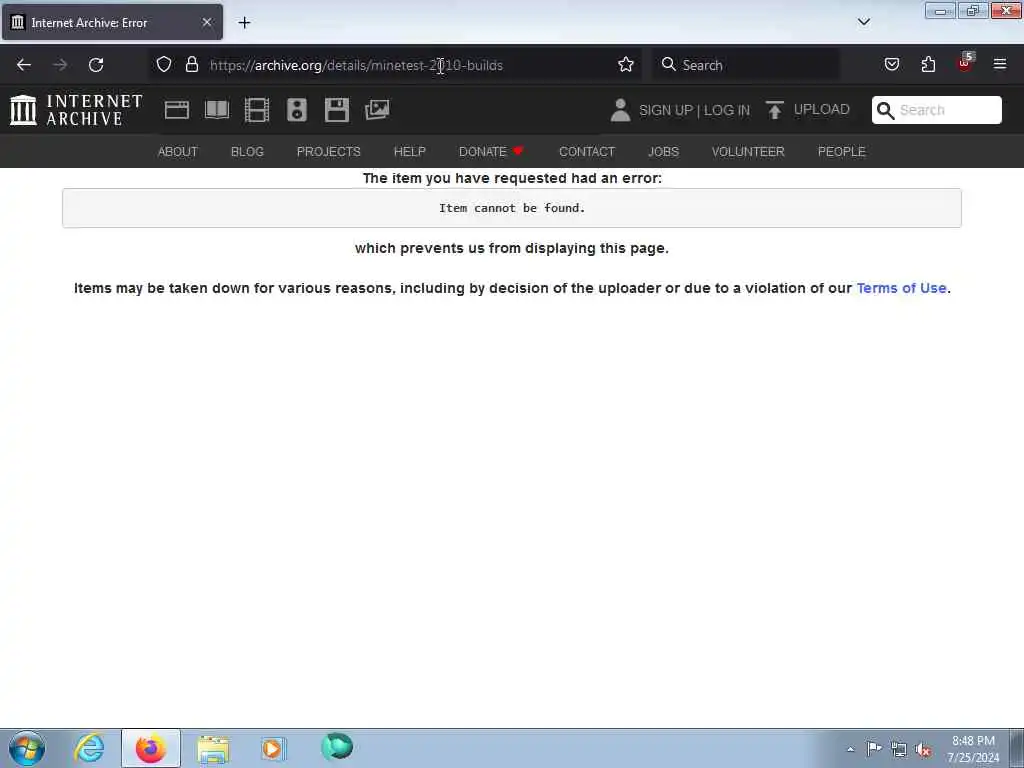Click the Internet Archive logo
Screen dimensions: 1024x768
tap(76, 110)
